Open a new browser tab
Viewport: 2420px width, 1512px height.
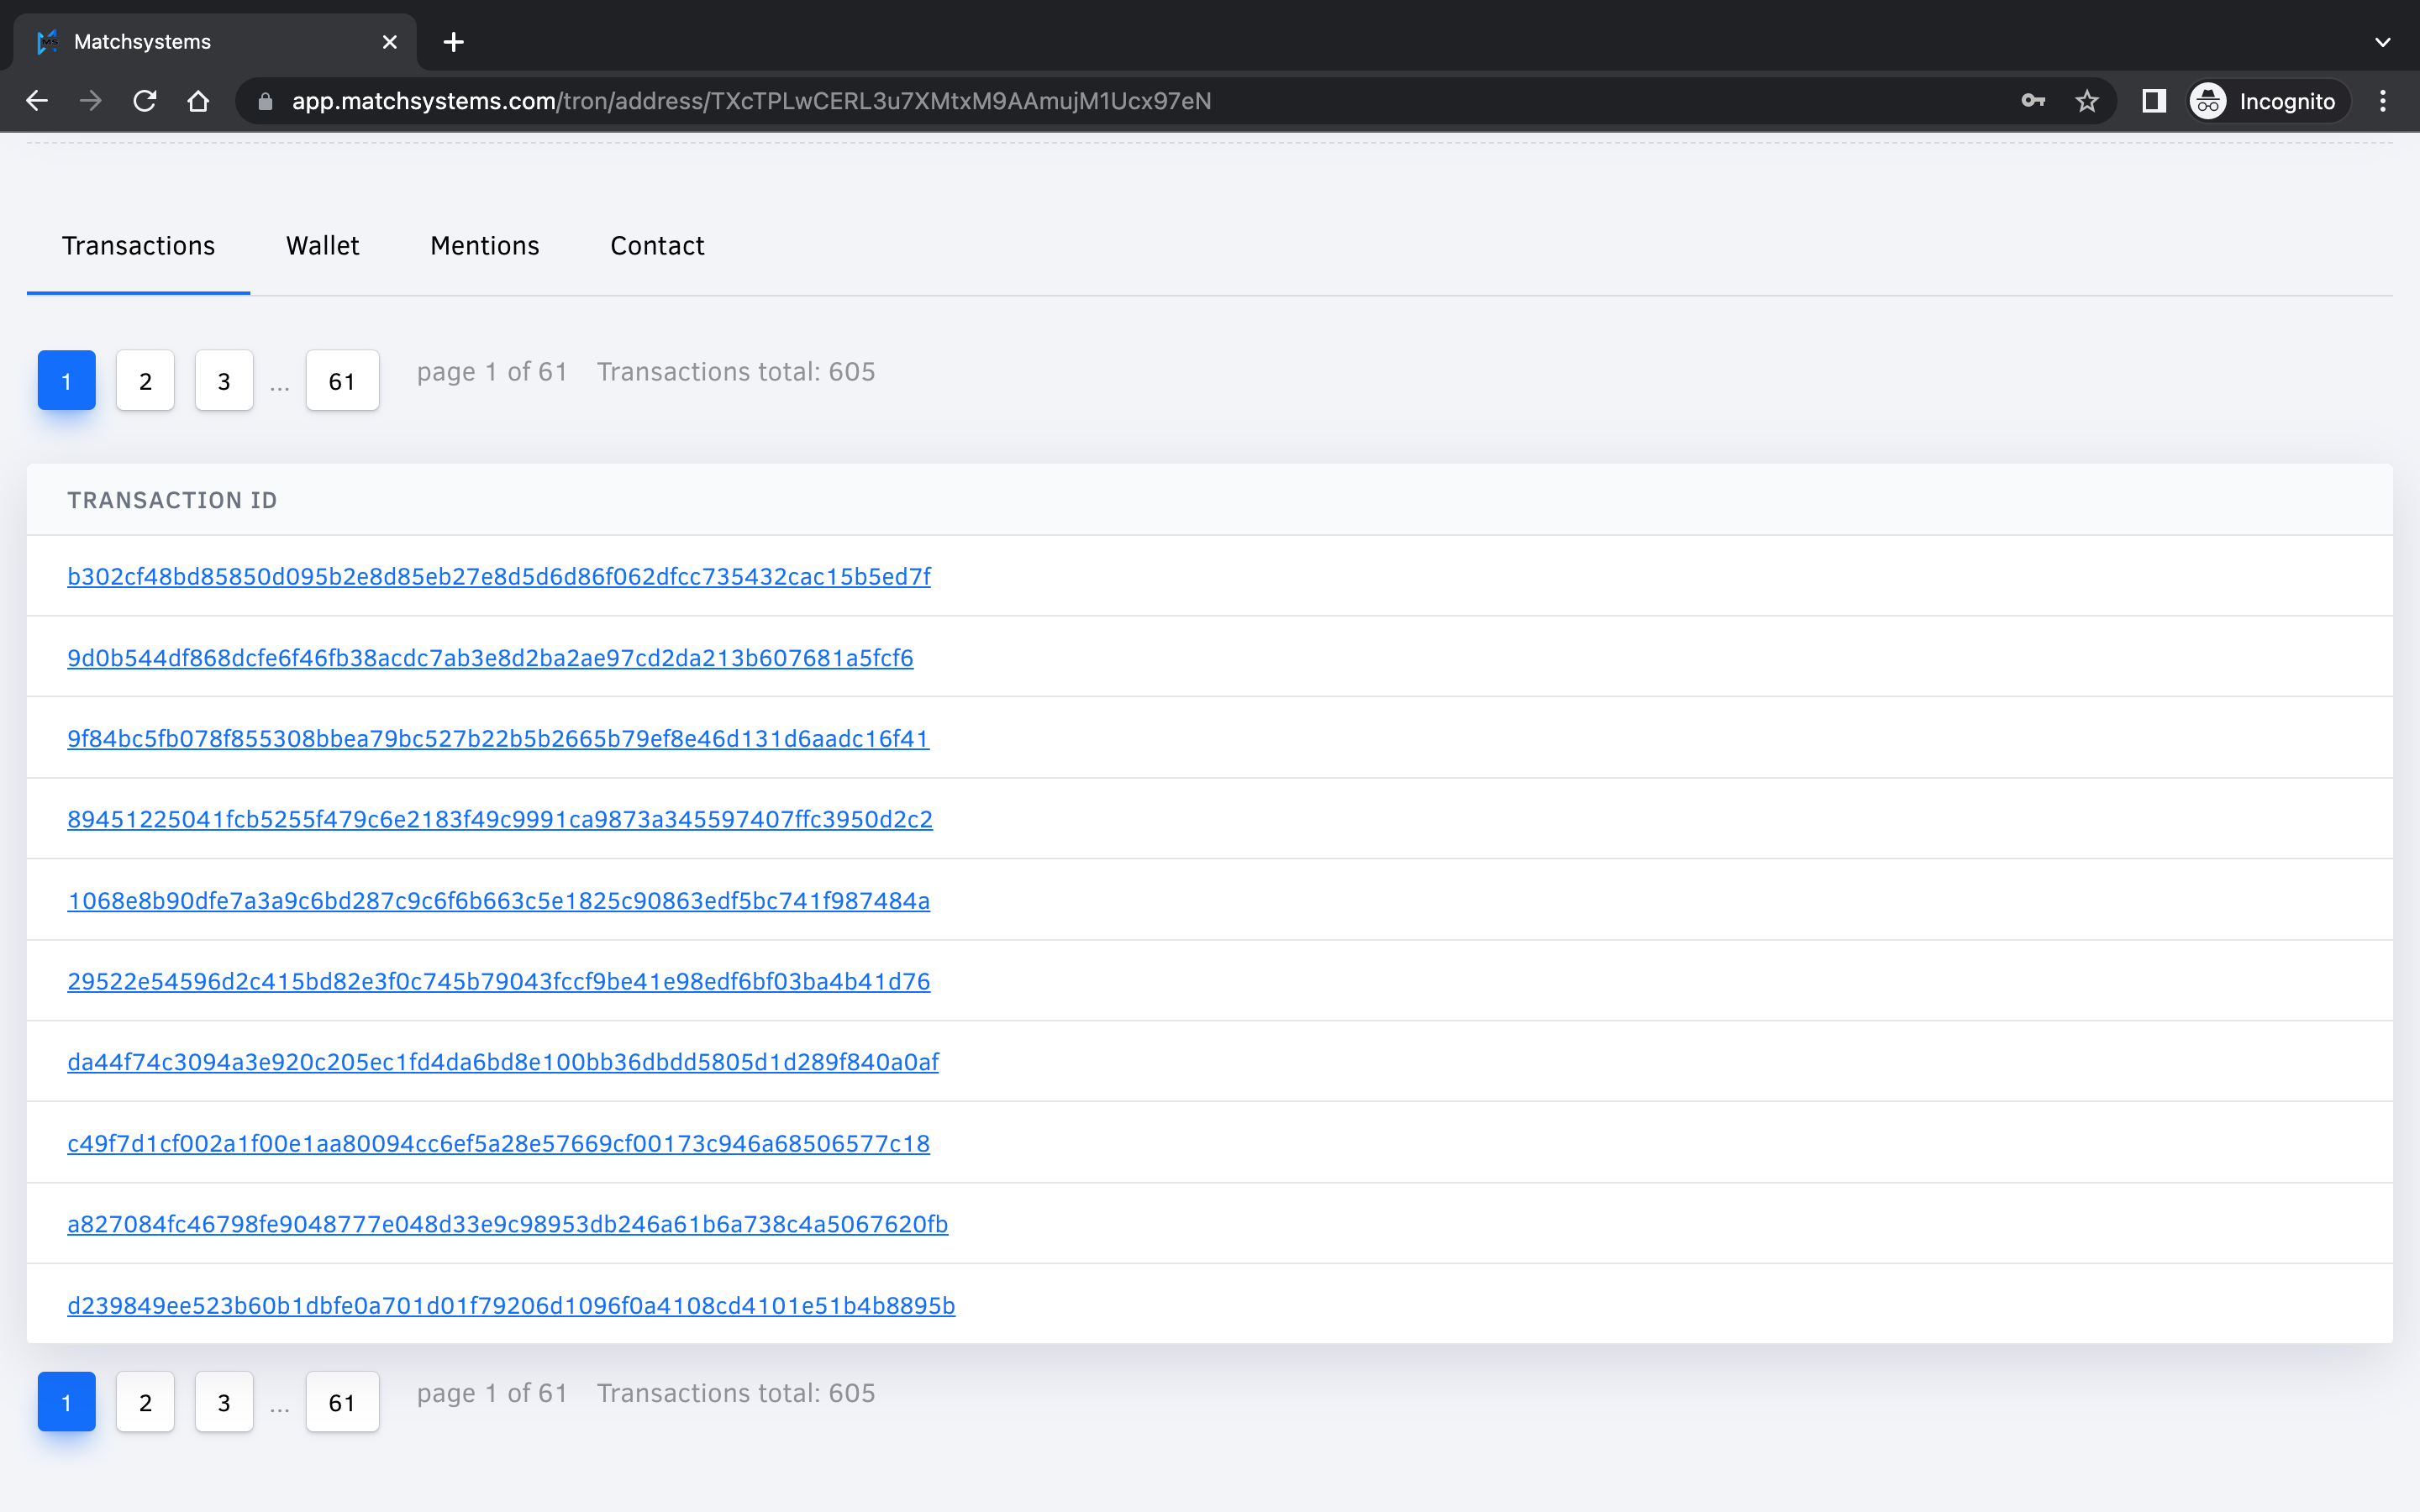[x=453, y=42]
